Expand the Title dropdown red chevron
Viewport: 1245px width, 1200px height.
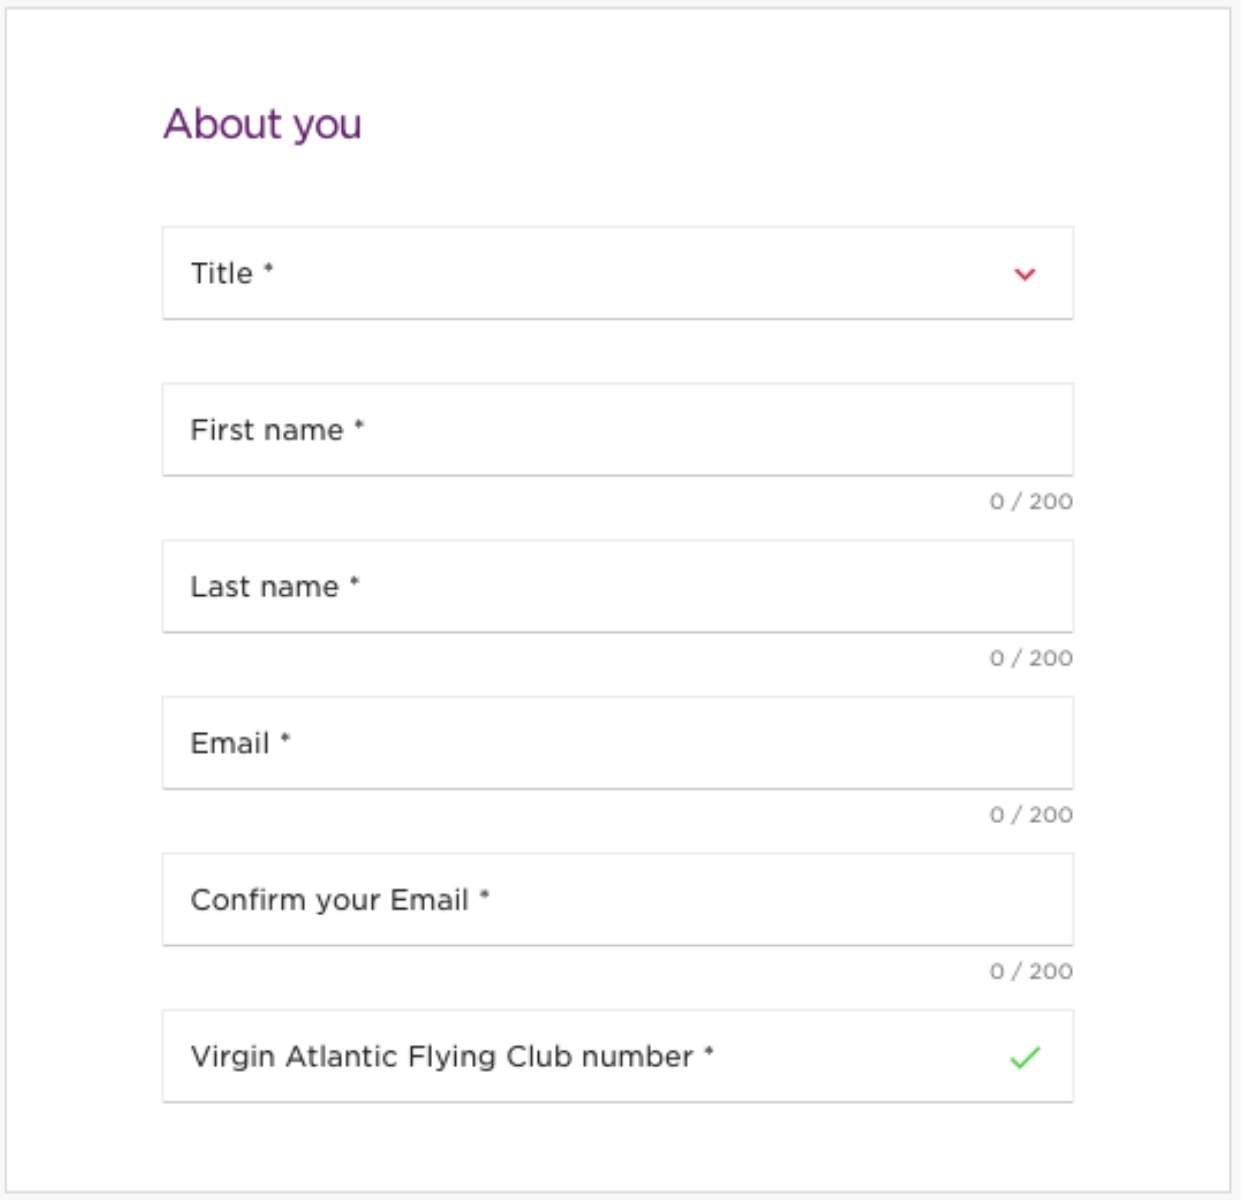(1024, 274)
